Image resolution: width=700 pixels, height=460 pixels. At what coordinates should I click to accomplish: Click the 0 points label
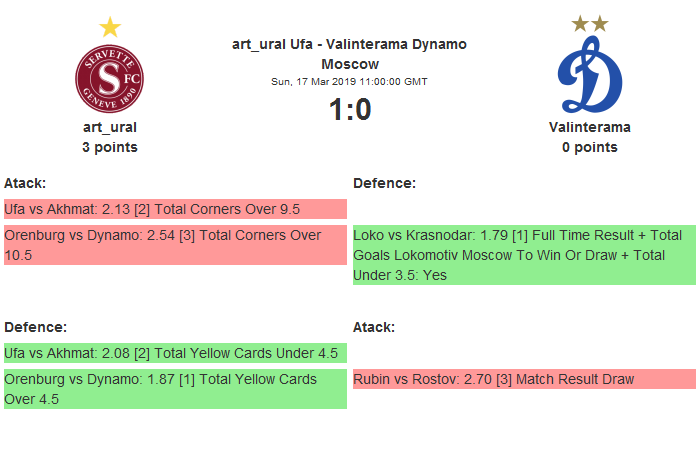point(589,147)
